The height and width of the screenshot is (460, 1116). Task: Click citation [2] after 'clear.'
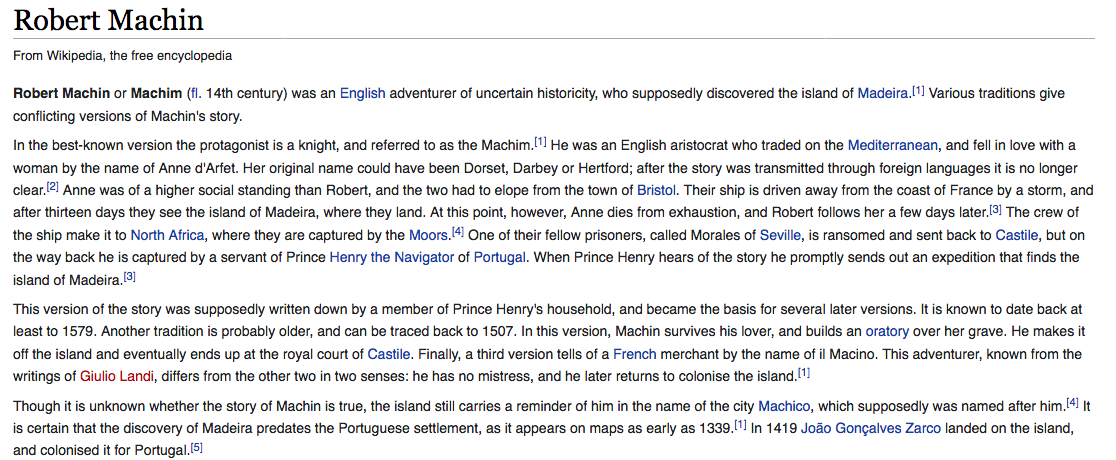pyautogui.click(x=53, y=187)
